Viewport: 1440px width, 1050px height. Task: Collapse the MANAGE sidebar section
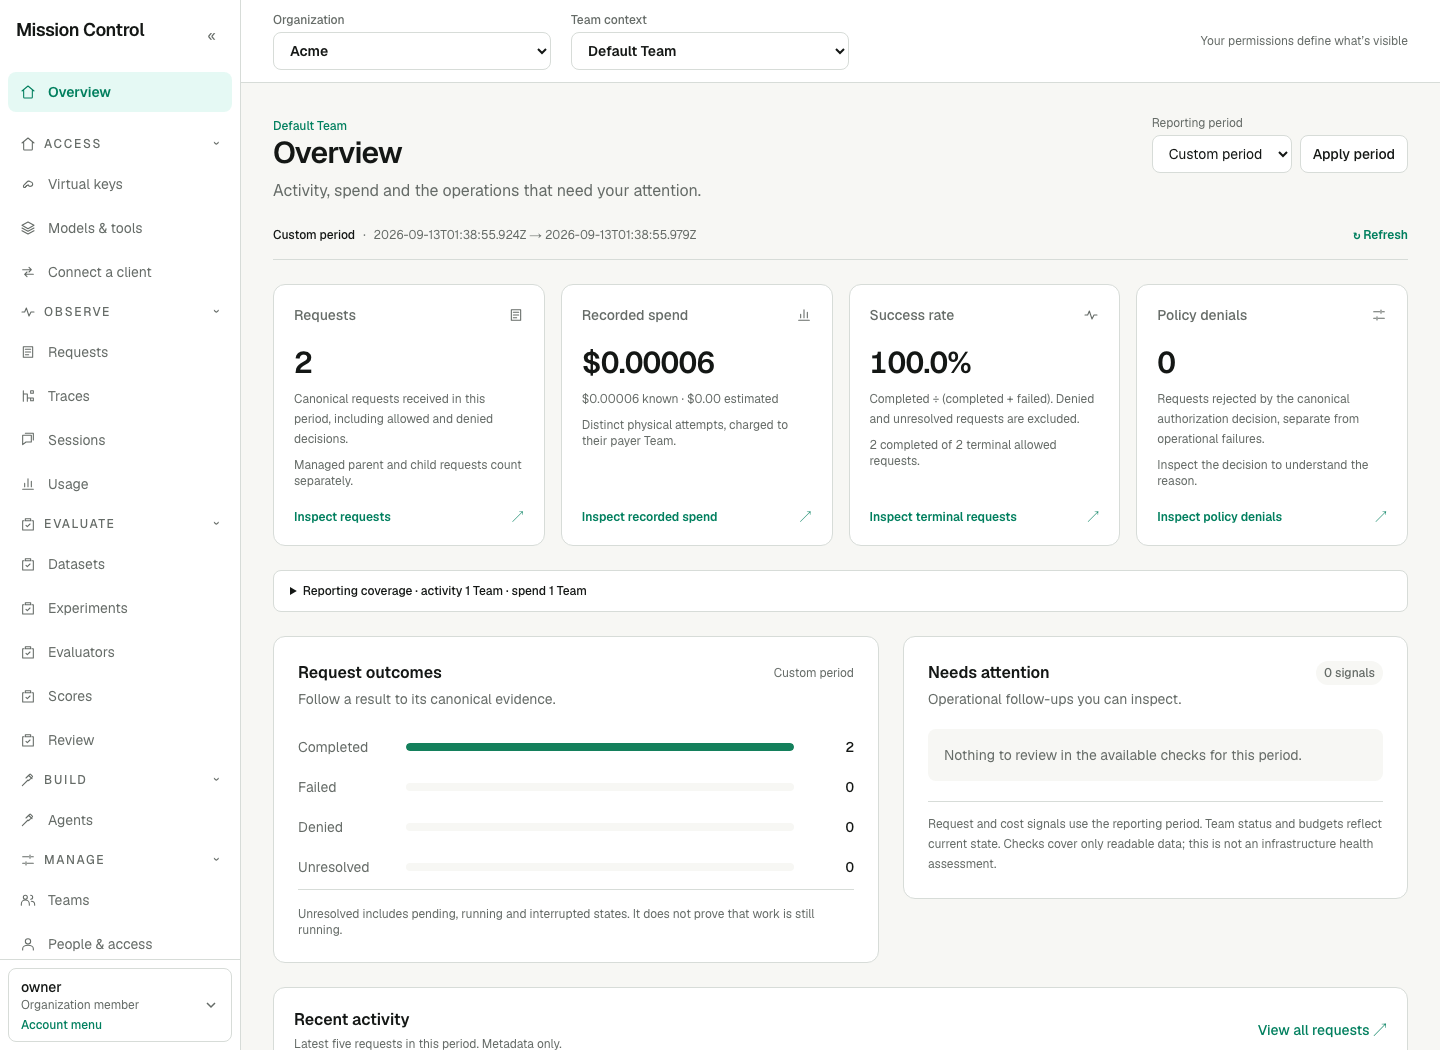click(120, 860)
